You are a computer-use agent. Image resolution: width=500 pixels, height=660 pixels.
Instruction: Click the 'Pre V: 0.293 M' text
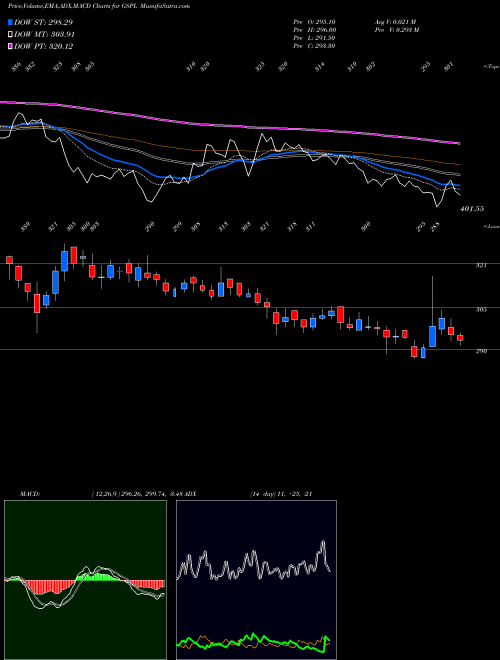[396, 30]
